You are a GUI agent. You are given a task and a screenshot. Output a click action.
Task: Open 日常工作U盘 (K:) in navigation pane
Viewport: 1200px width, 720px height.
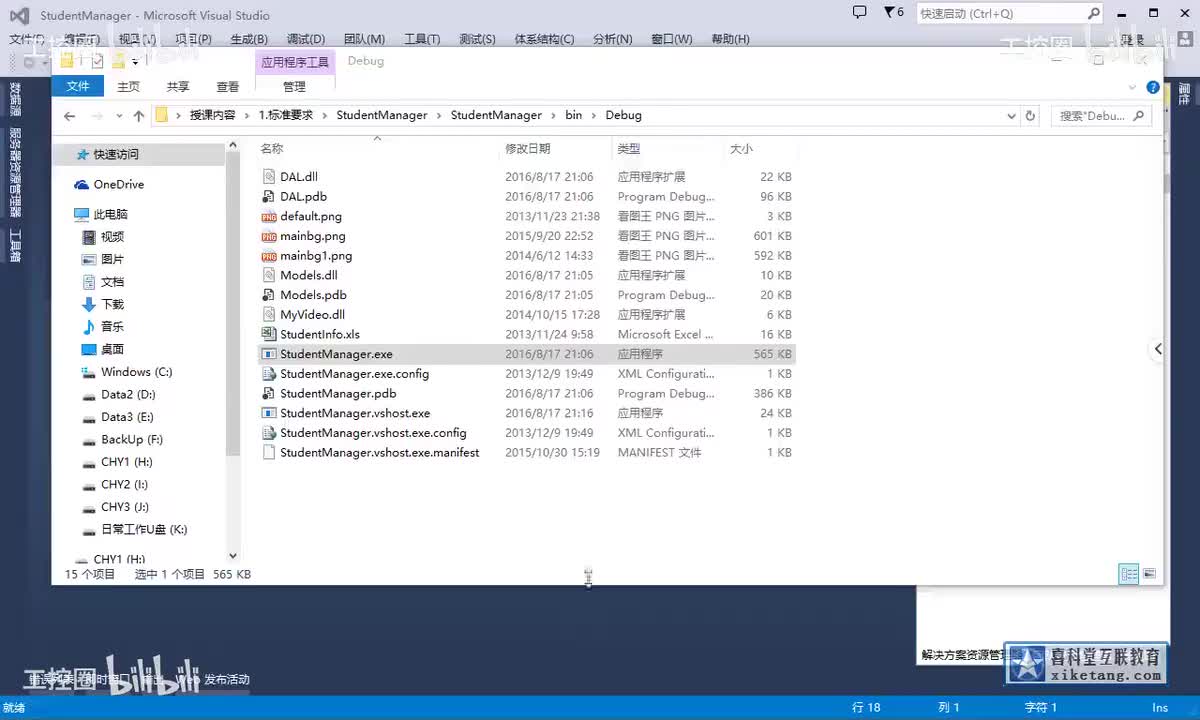click(x=144, y=530)
